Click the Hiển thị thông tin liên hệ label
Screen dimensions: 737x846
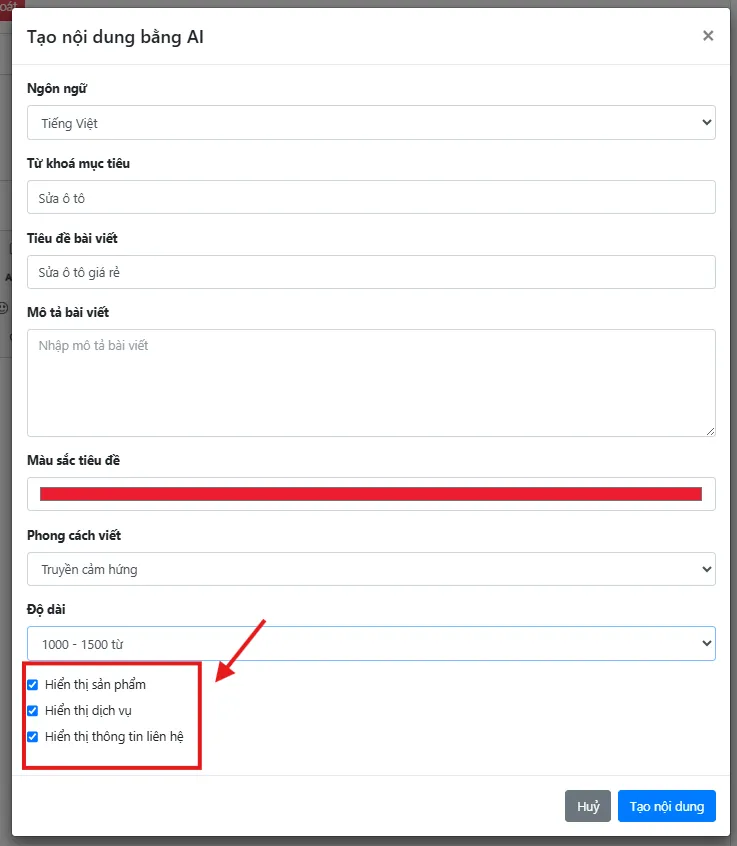pyautogui.click(x=114, y=736)
